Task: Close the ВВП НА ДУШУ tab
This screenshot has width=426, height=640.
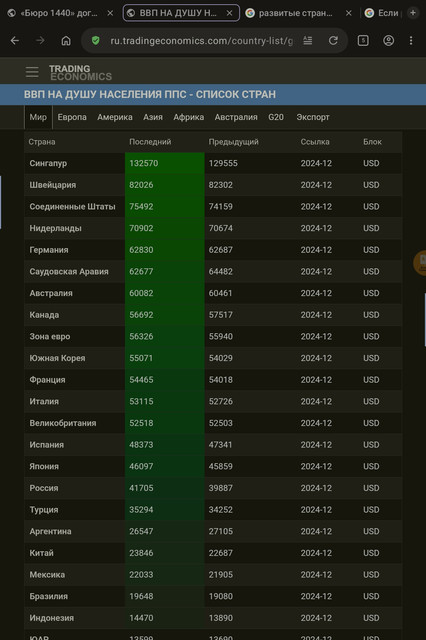Action: pyautogui.click(x=229, y=13)
